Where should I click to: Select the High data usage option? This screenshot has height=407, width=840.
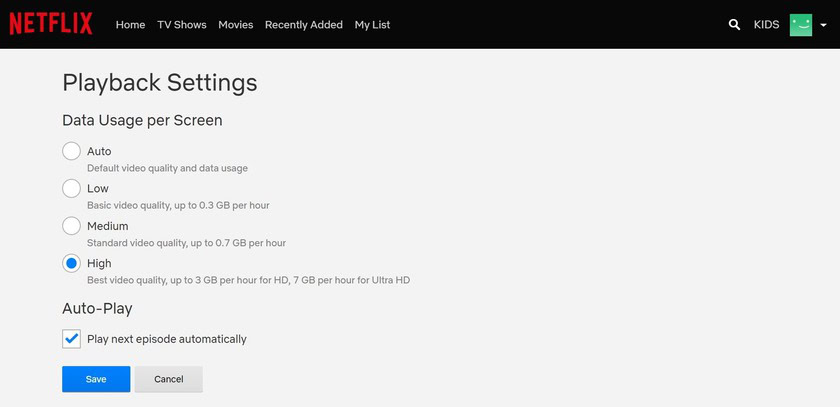coord(71,263)
